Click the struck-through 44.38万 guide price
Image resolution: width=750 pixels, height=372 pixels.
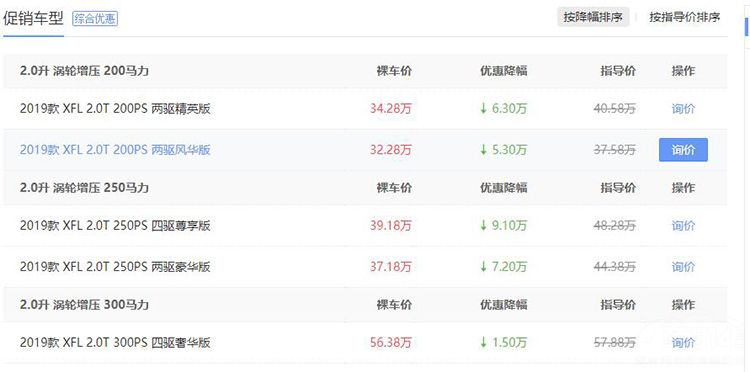pyautogui.click(x=615, y=266)
